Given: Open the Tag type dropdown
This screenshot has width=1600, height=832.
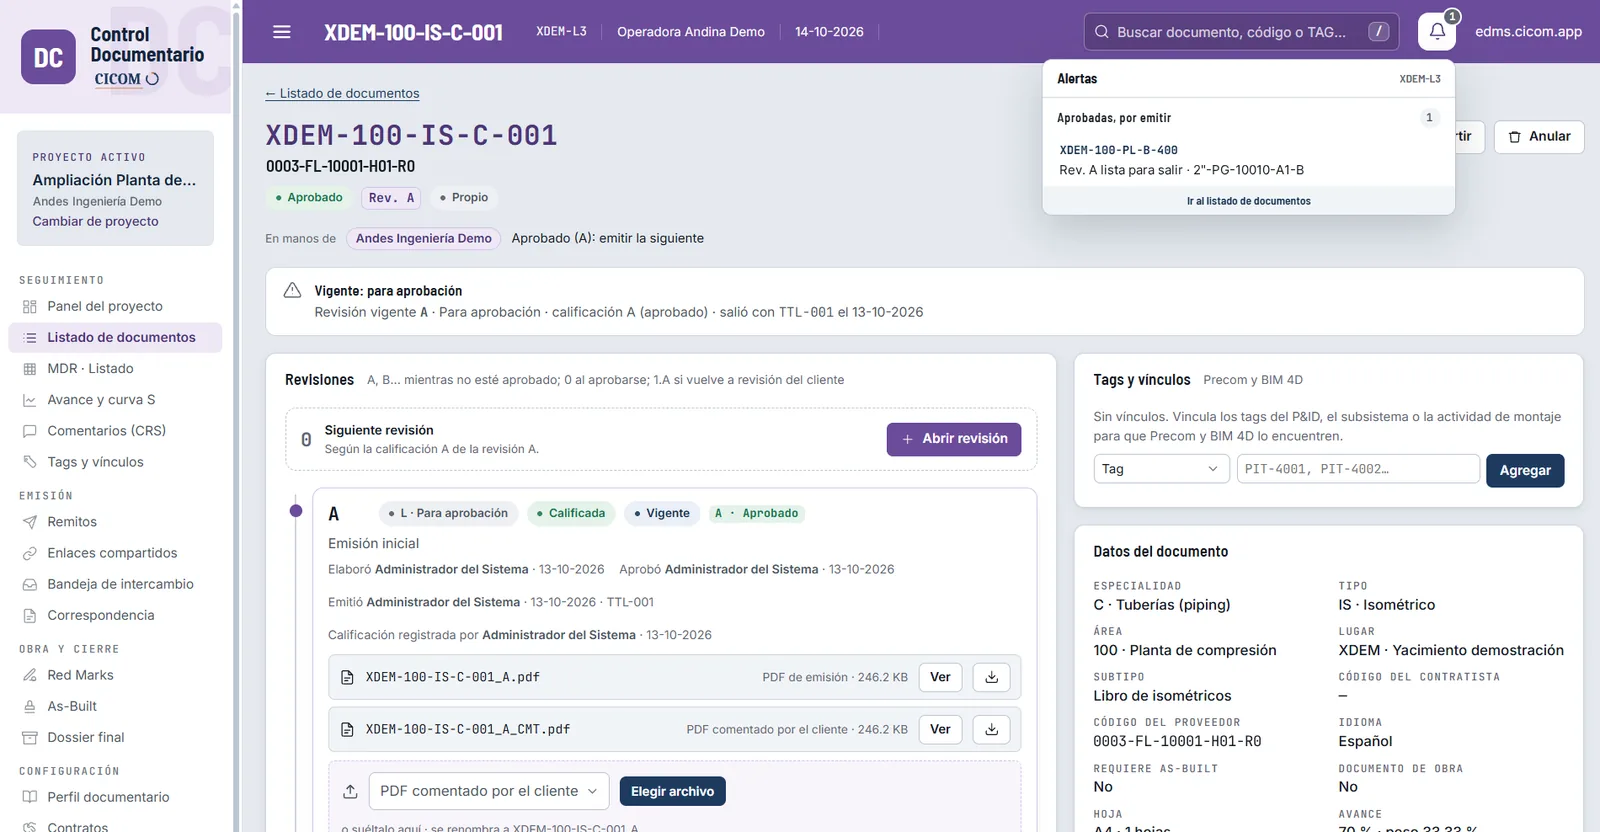Looking at the screenshot, I should pyautogui.click(x=1161, y=469).
